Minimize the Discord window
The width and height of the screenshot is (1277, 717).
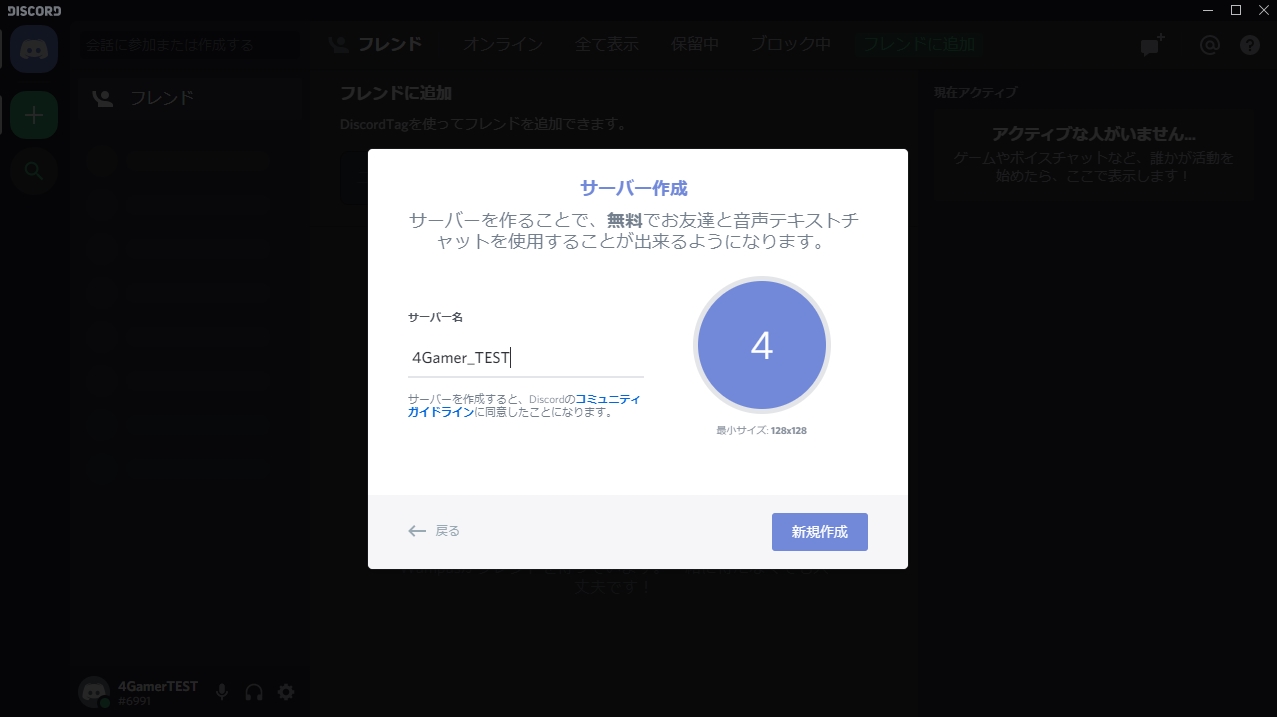(1209, 10)
